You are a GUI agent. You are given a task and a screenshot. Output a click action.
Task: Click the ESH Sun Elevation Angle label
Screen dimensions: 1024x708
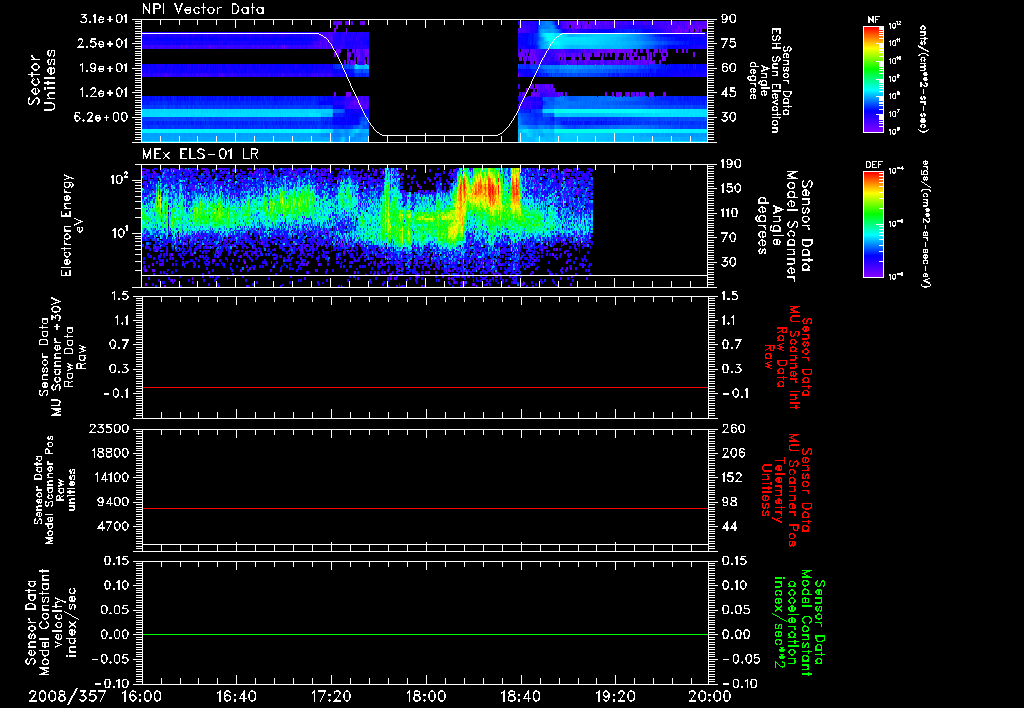tap(771, 80)
